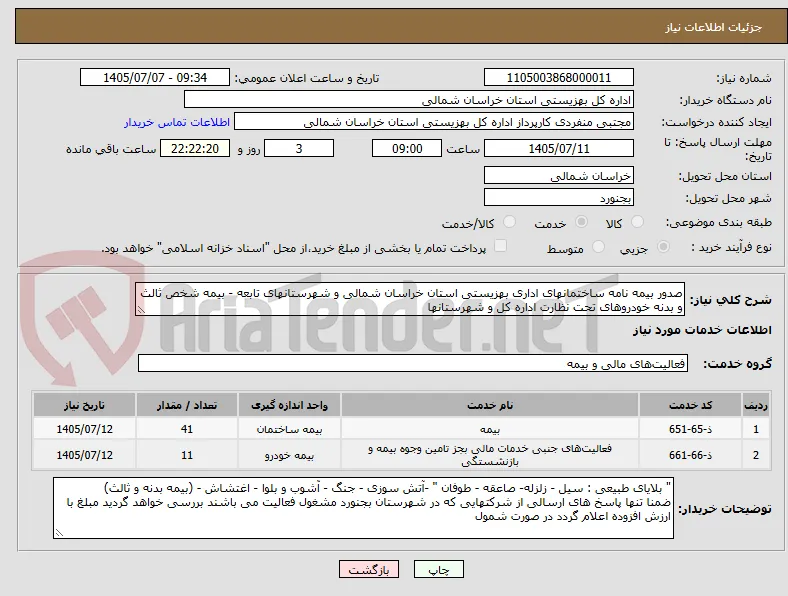Click the delivery city field بجنورد
This screenshot has width=788, height=596.
tap(559, 197)
